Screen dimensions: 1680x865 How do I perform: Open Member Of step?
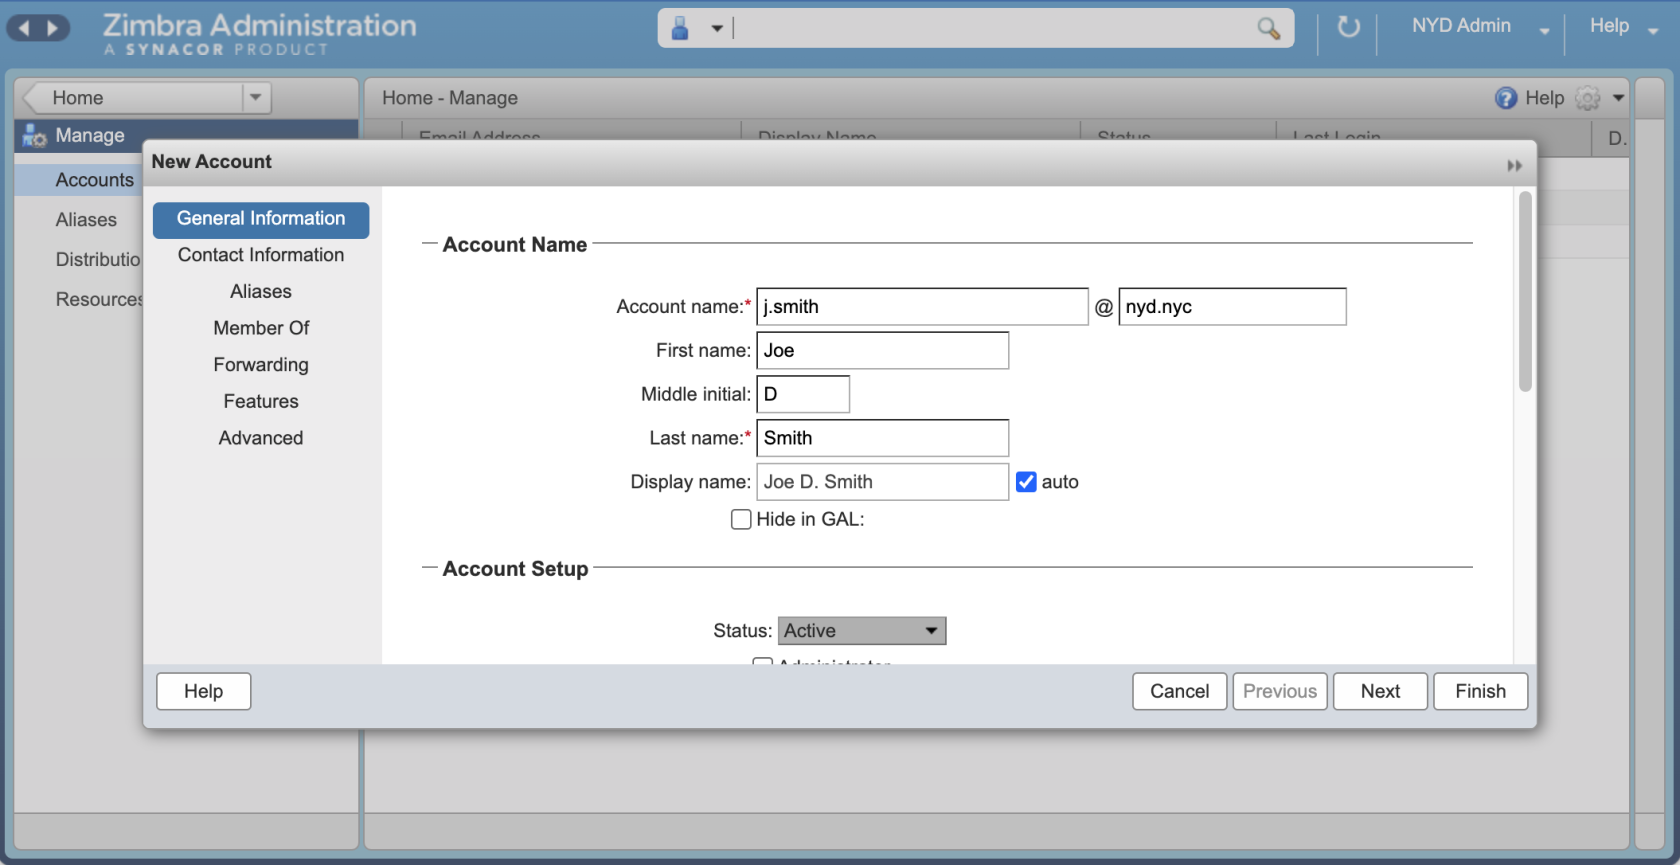click(x=261, y=328)
